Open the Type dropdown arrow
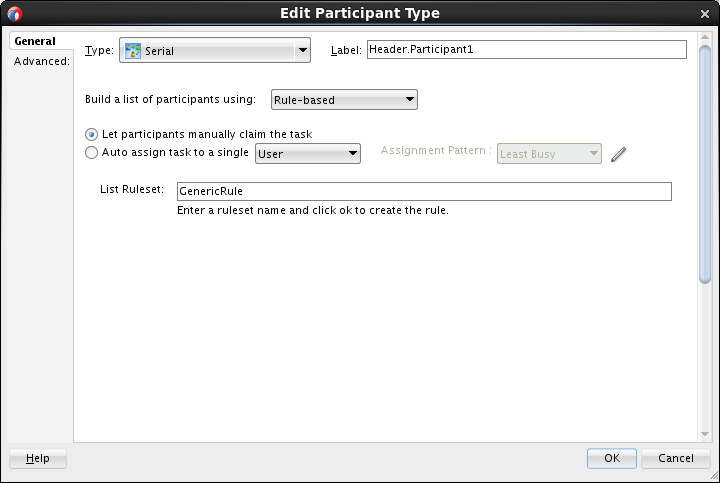Screen dimensions: 720x483 [x=302, y=51]
